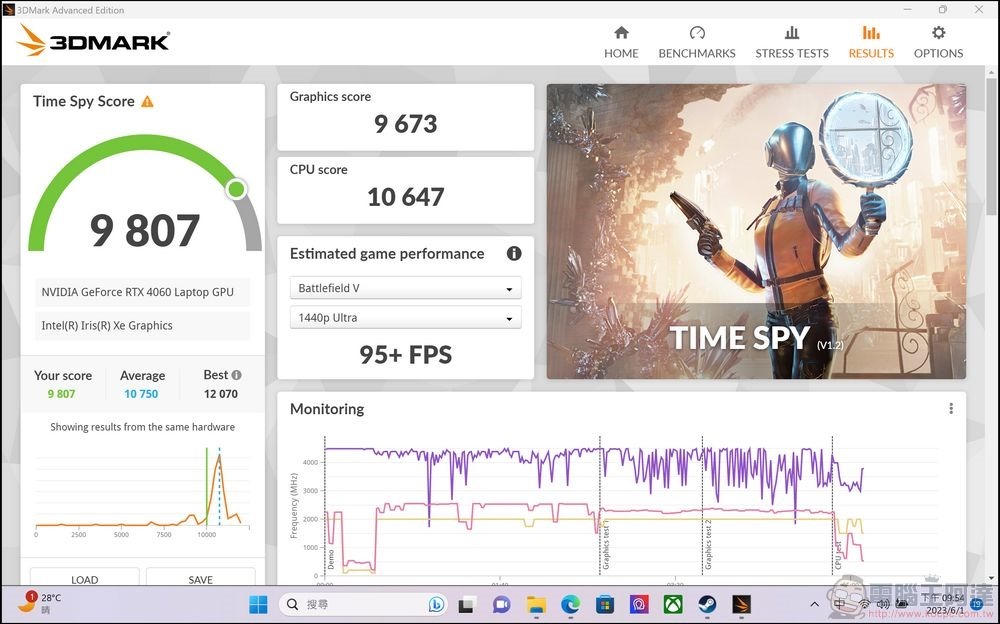Switch to the RESULTS tab
Image resolution: width=1000 pixels, height=624 pixels.
pos(870,40)
